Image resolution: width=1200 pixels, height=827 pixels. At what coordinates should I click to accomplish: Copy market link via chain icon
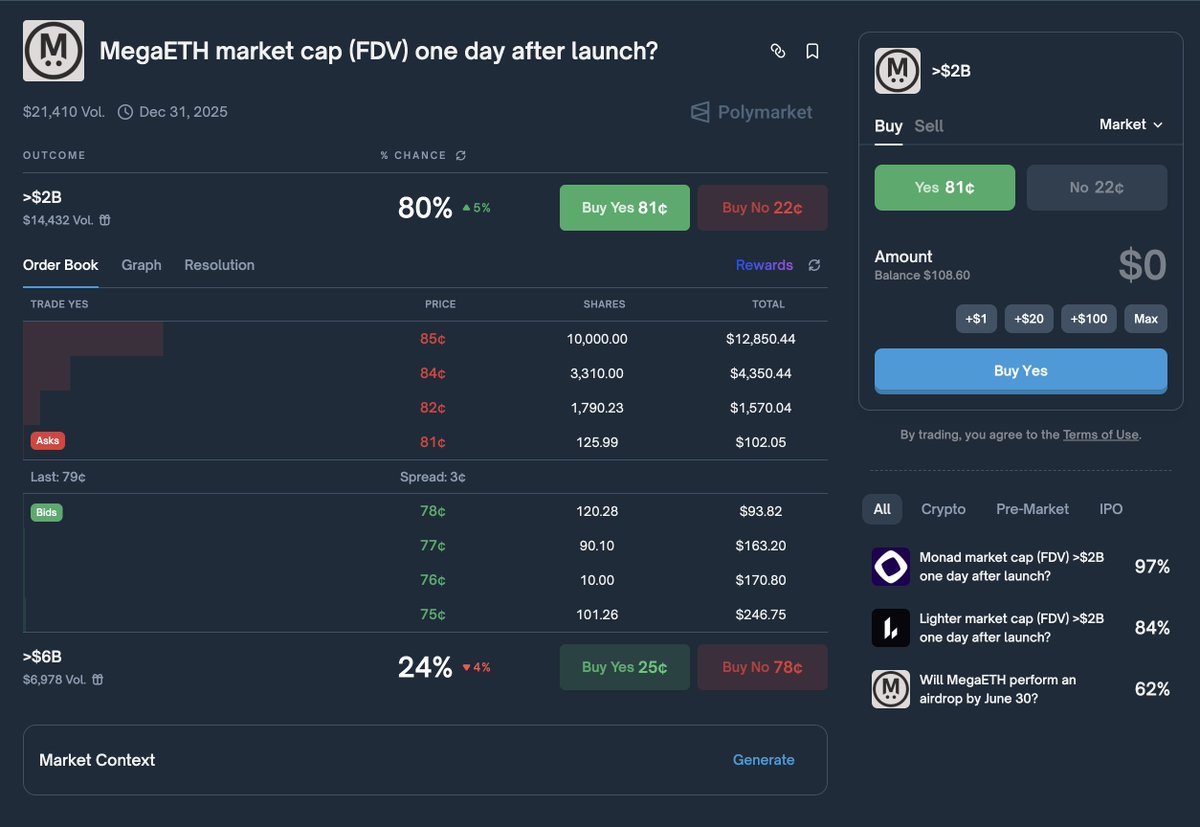pyautogui.click(x=777, y=51)
